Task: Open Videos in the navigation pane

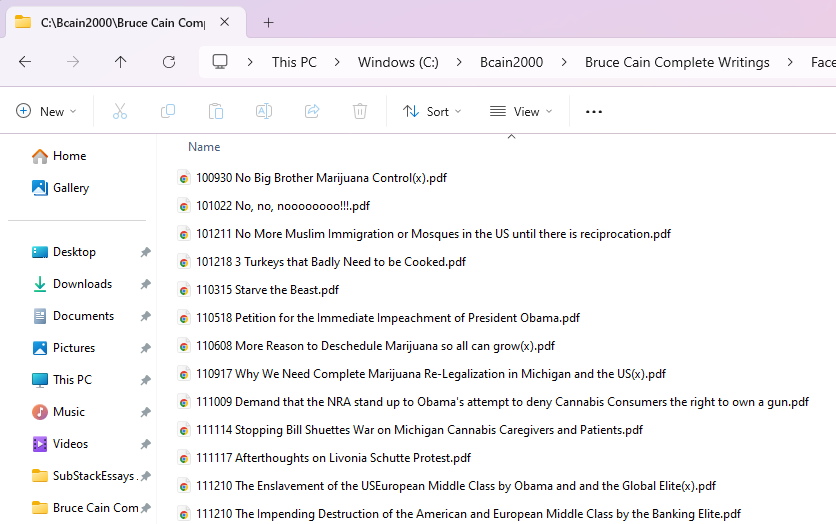Action: (x=70, y=444)
